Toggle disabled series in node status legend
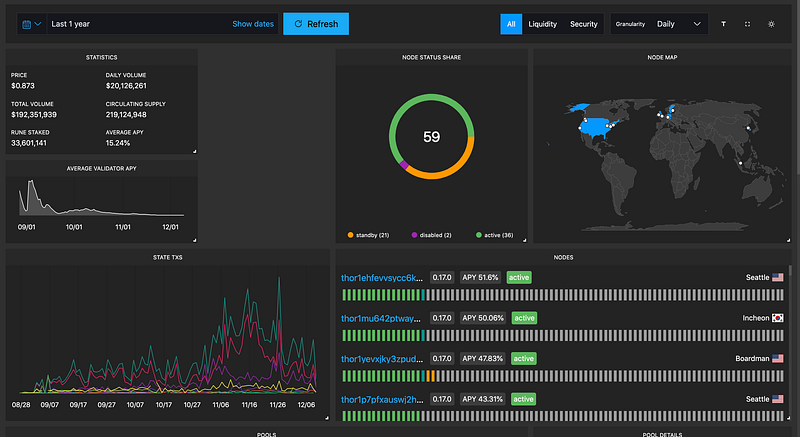The width and height of the screenshot is (800, 437). 432,234
